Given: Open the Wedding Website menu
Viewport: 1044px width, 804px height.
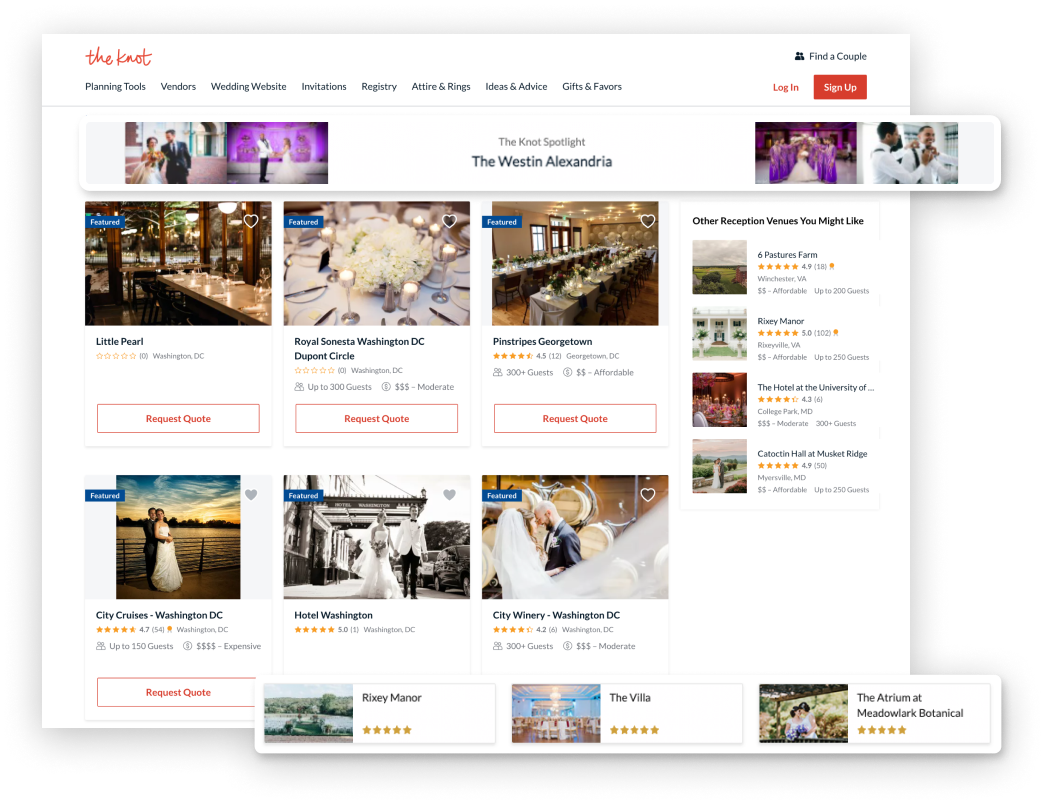Looking at the screenshot, I should pos(248,87).
